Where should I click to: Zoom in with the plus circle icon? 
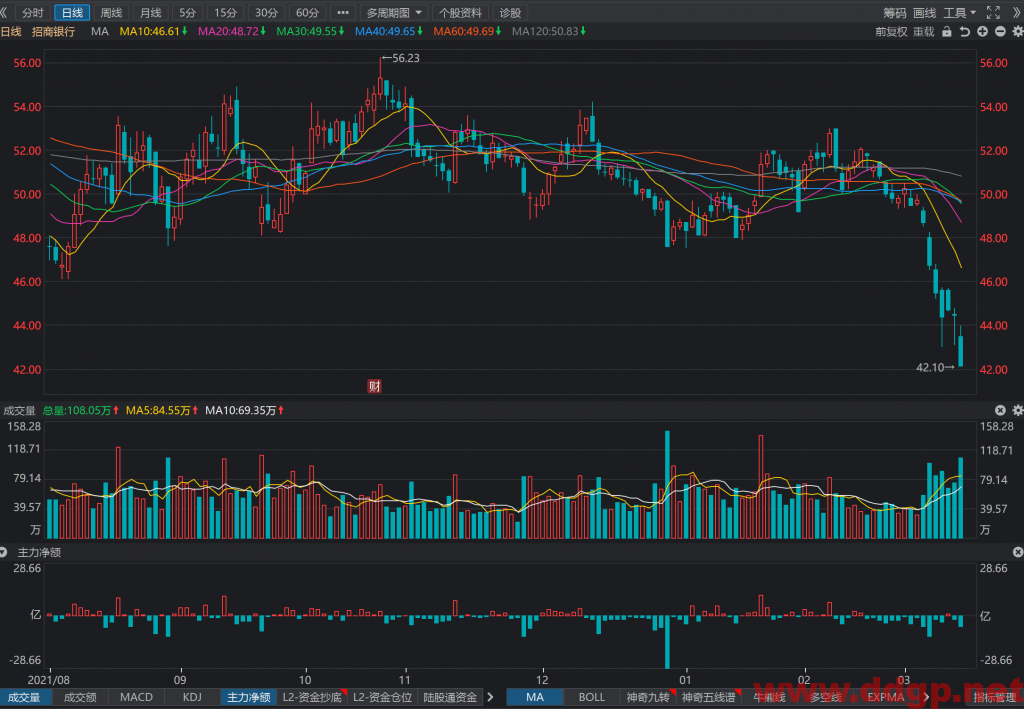[982, 31]
